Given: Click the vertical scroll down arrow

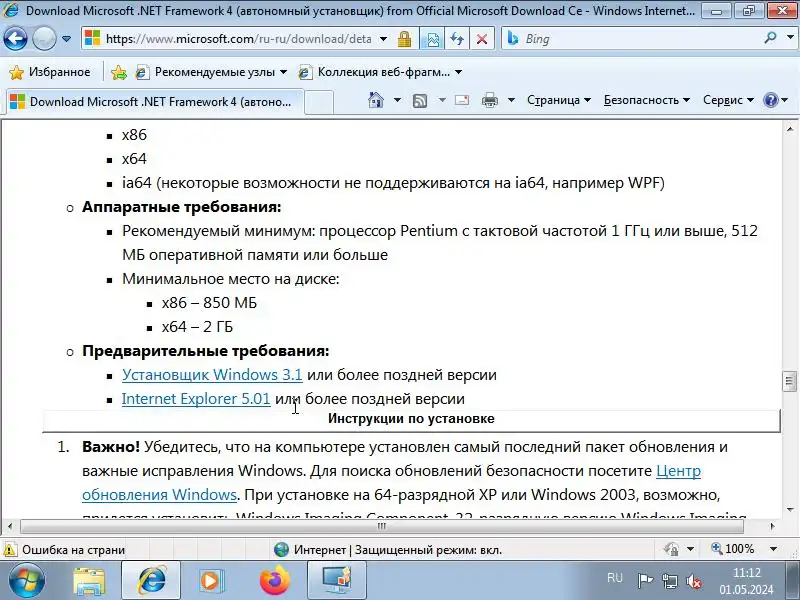Looking at the screenshot, I should tap(790, 509).
